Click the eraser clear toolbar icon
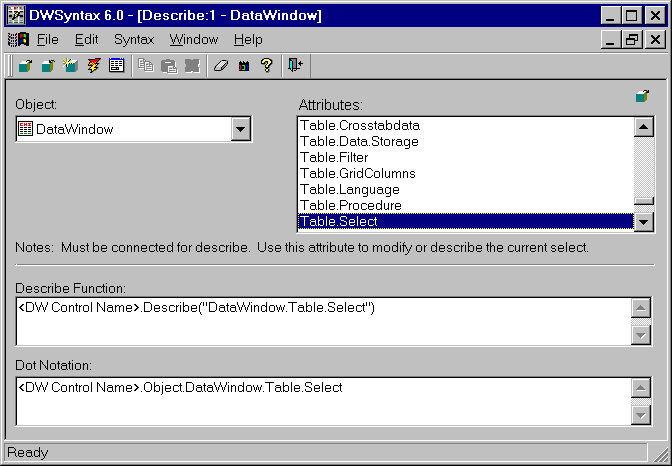The width and height of the screenshot is (672, 466). [x=221, y=66]
